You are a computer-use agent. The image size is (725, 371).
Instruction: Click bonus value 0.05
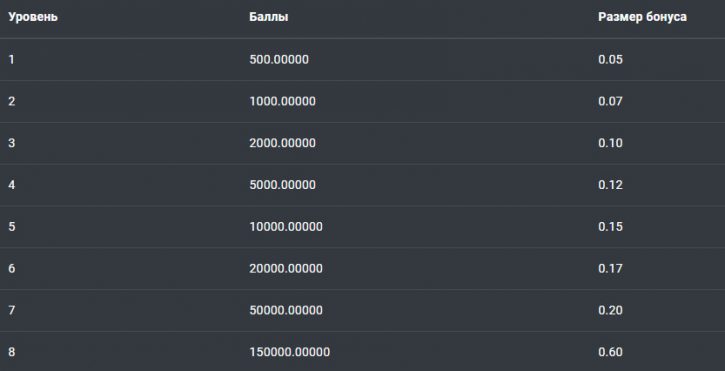[x=610, y=60]
